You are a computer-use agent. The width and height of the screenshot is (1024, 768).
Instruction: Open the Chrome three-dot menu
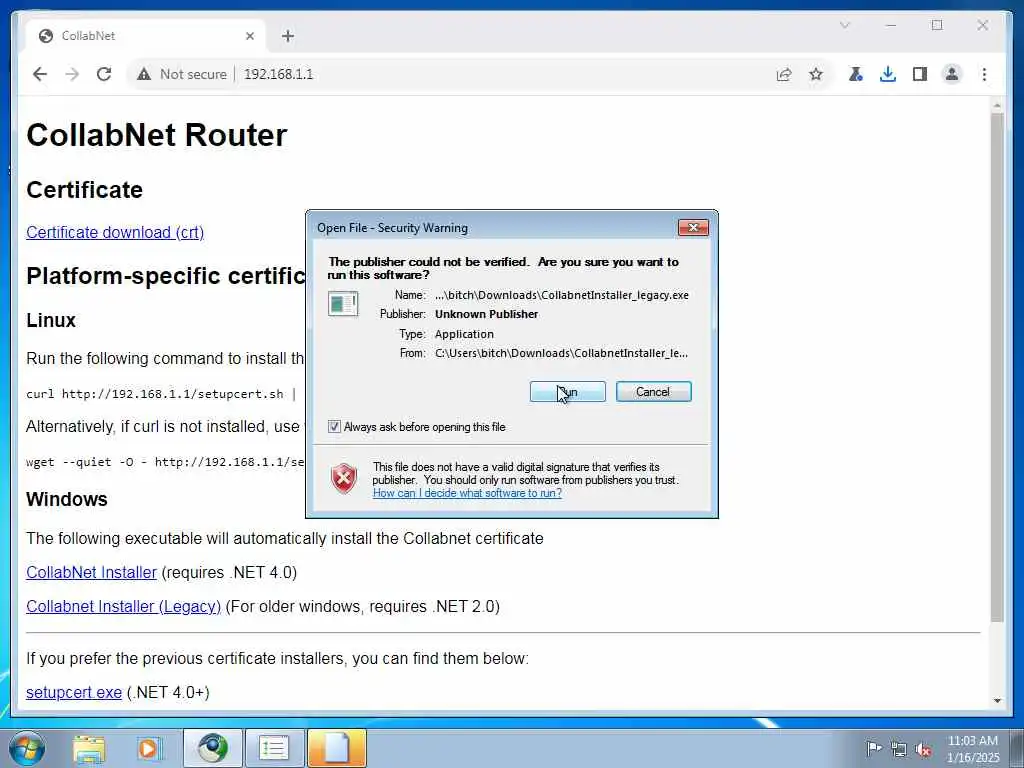[984, 74]
